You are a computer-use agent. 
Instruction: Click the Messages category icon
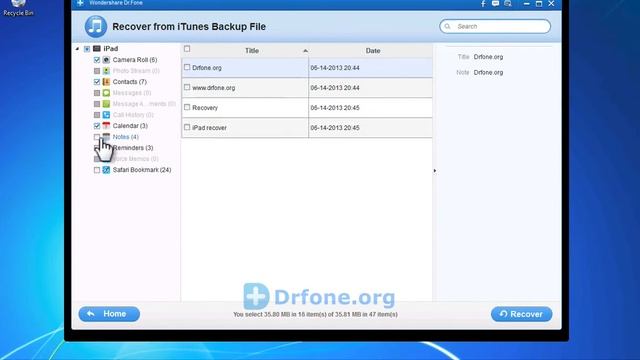106,93
